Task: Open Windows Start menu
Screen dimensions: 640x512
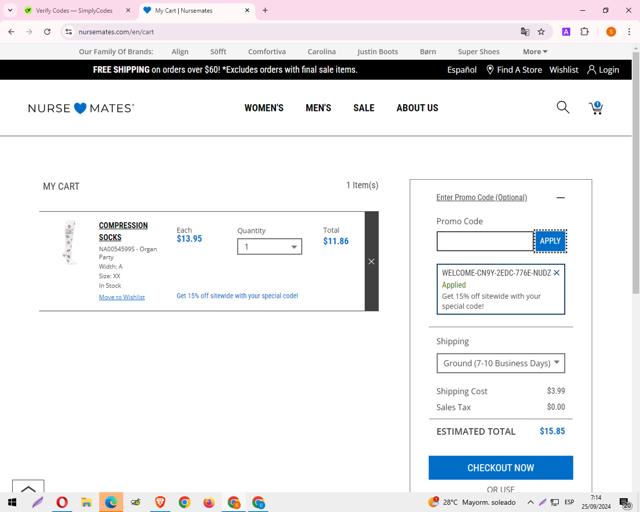Action: (12, 502)
